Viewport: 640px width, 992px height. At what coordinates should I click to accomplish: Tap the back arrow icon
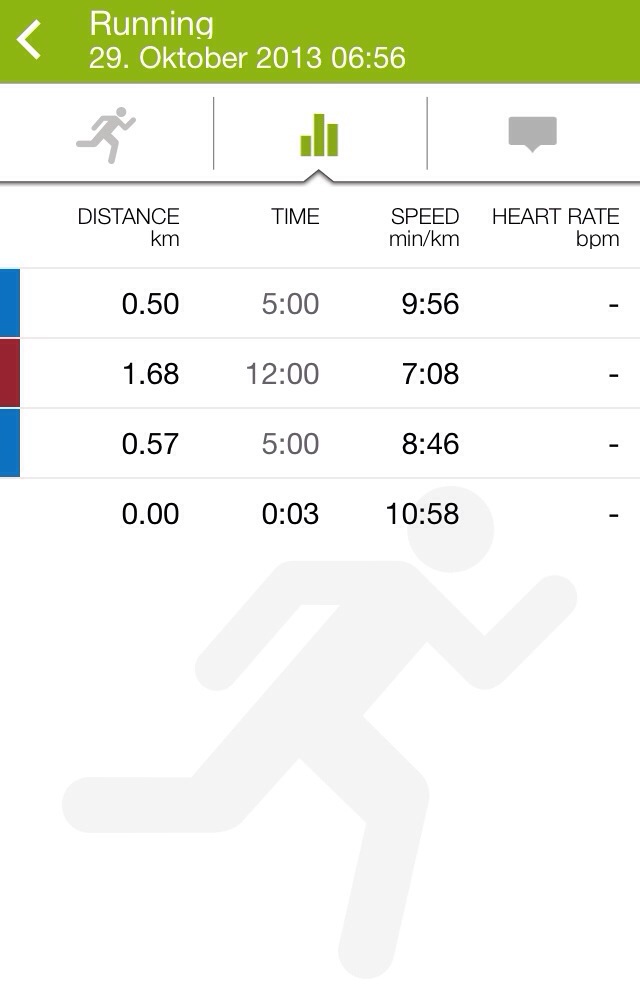(x=30, y=41)
